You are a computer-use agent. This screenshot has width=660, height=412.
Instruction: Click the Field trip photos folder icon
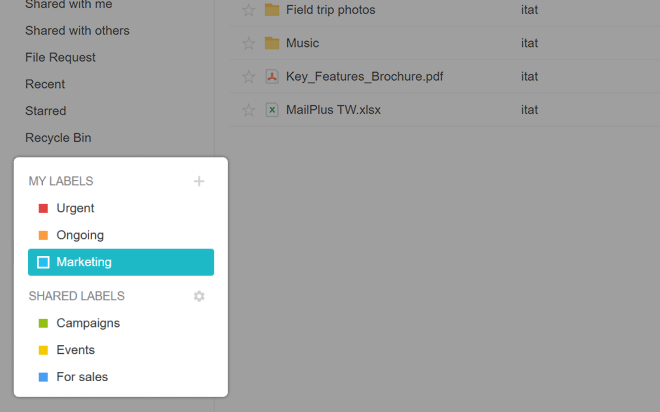click(272, 10)
